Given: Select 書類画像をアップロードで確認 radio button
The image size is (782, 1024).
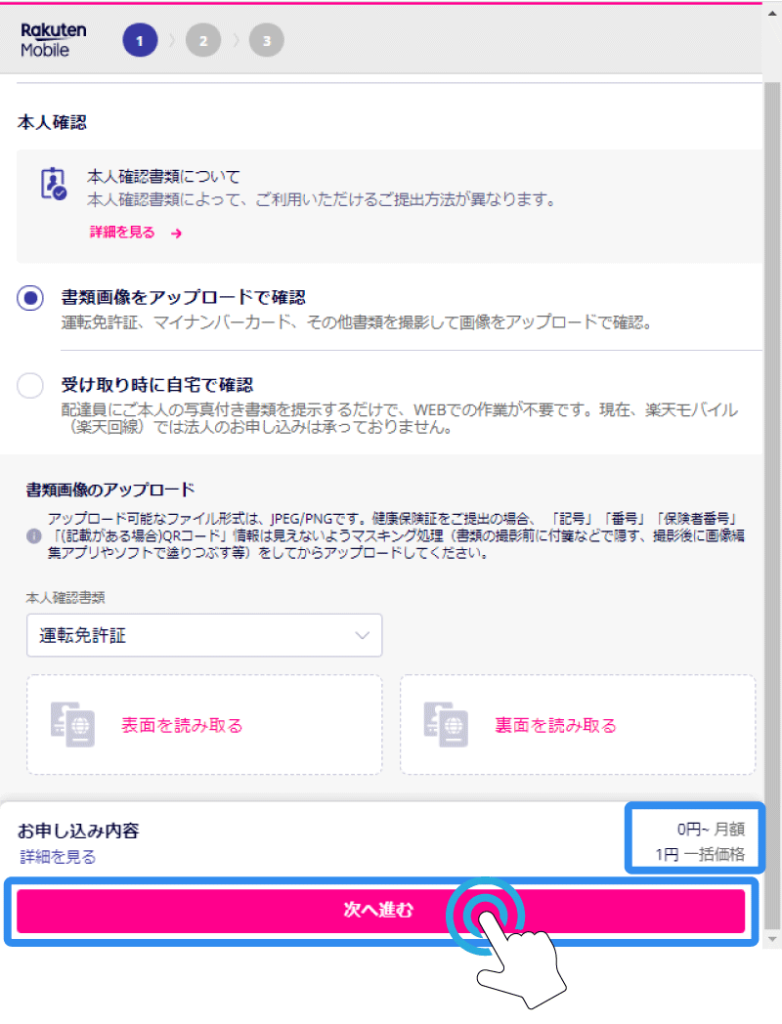Looking at the screenshot, I should click(x=30, y=298).
